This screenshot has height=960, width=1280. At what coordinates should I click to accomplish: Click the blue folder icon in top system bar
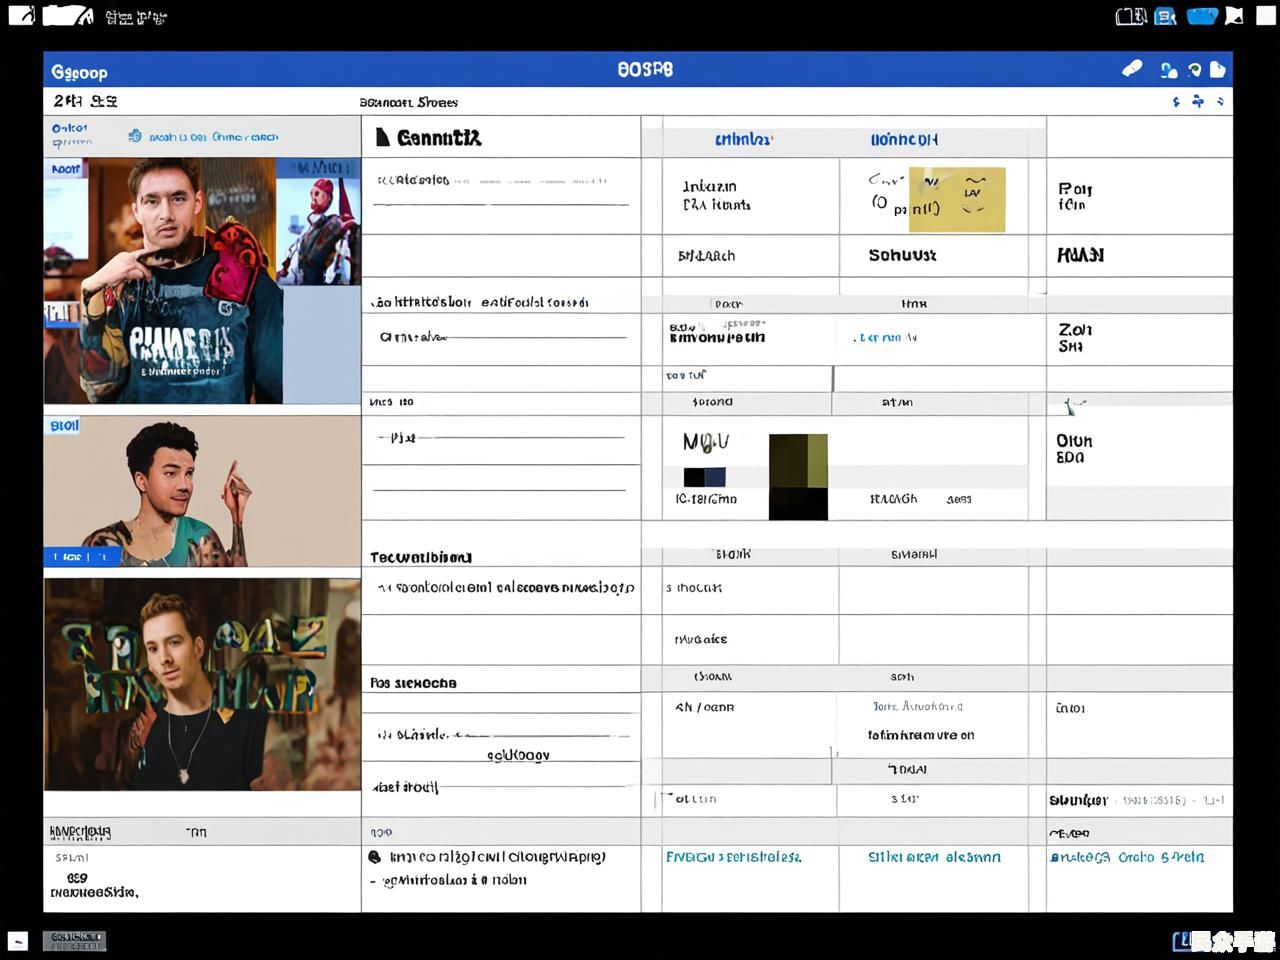pos(1201,16)
